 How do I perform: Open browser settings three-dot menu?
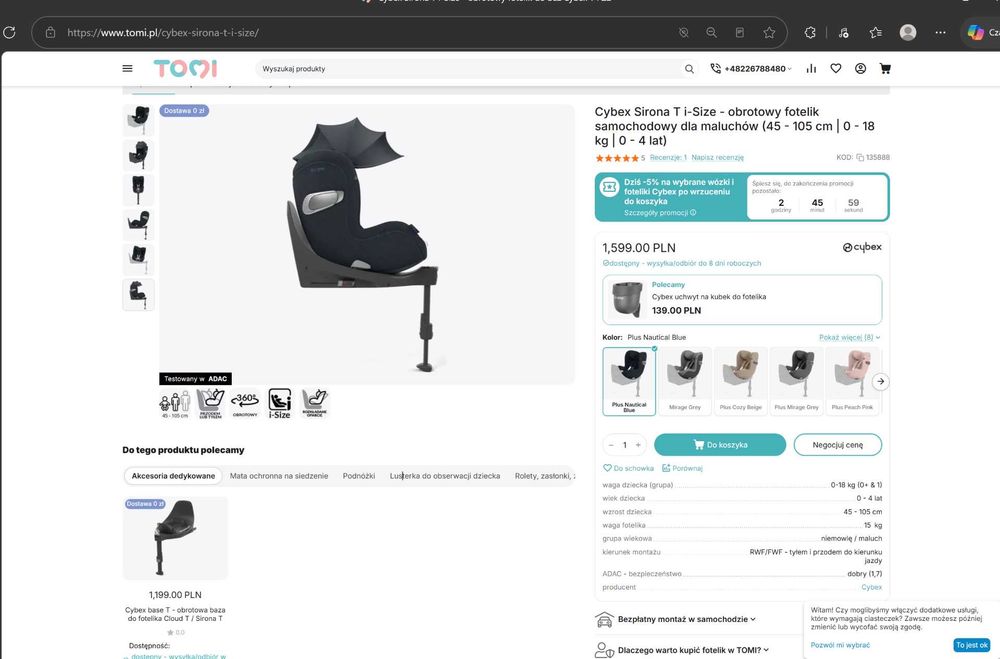[x=941, y=33]
